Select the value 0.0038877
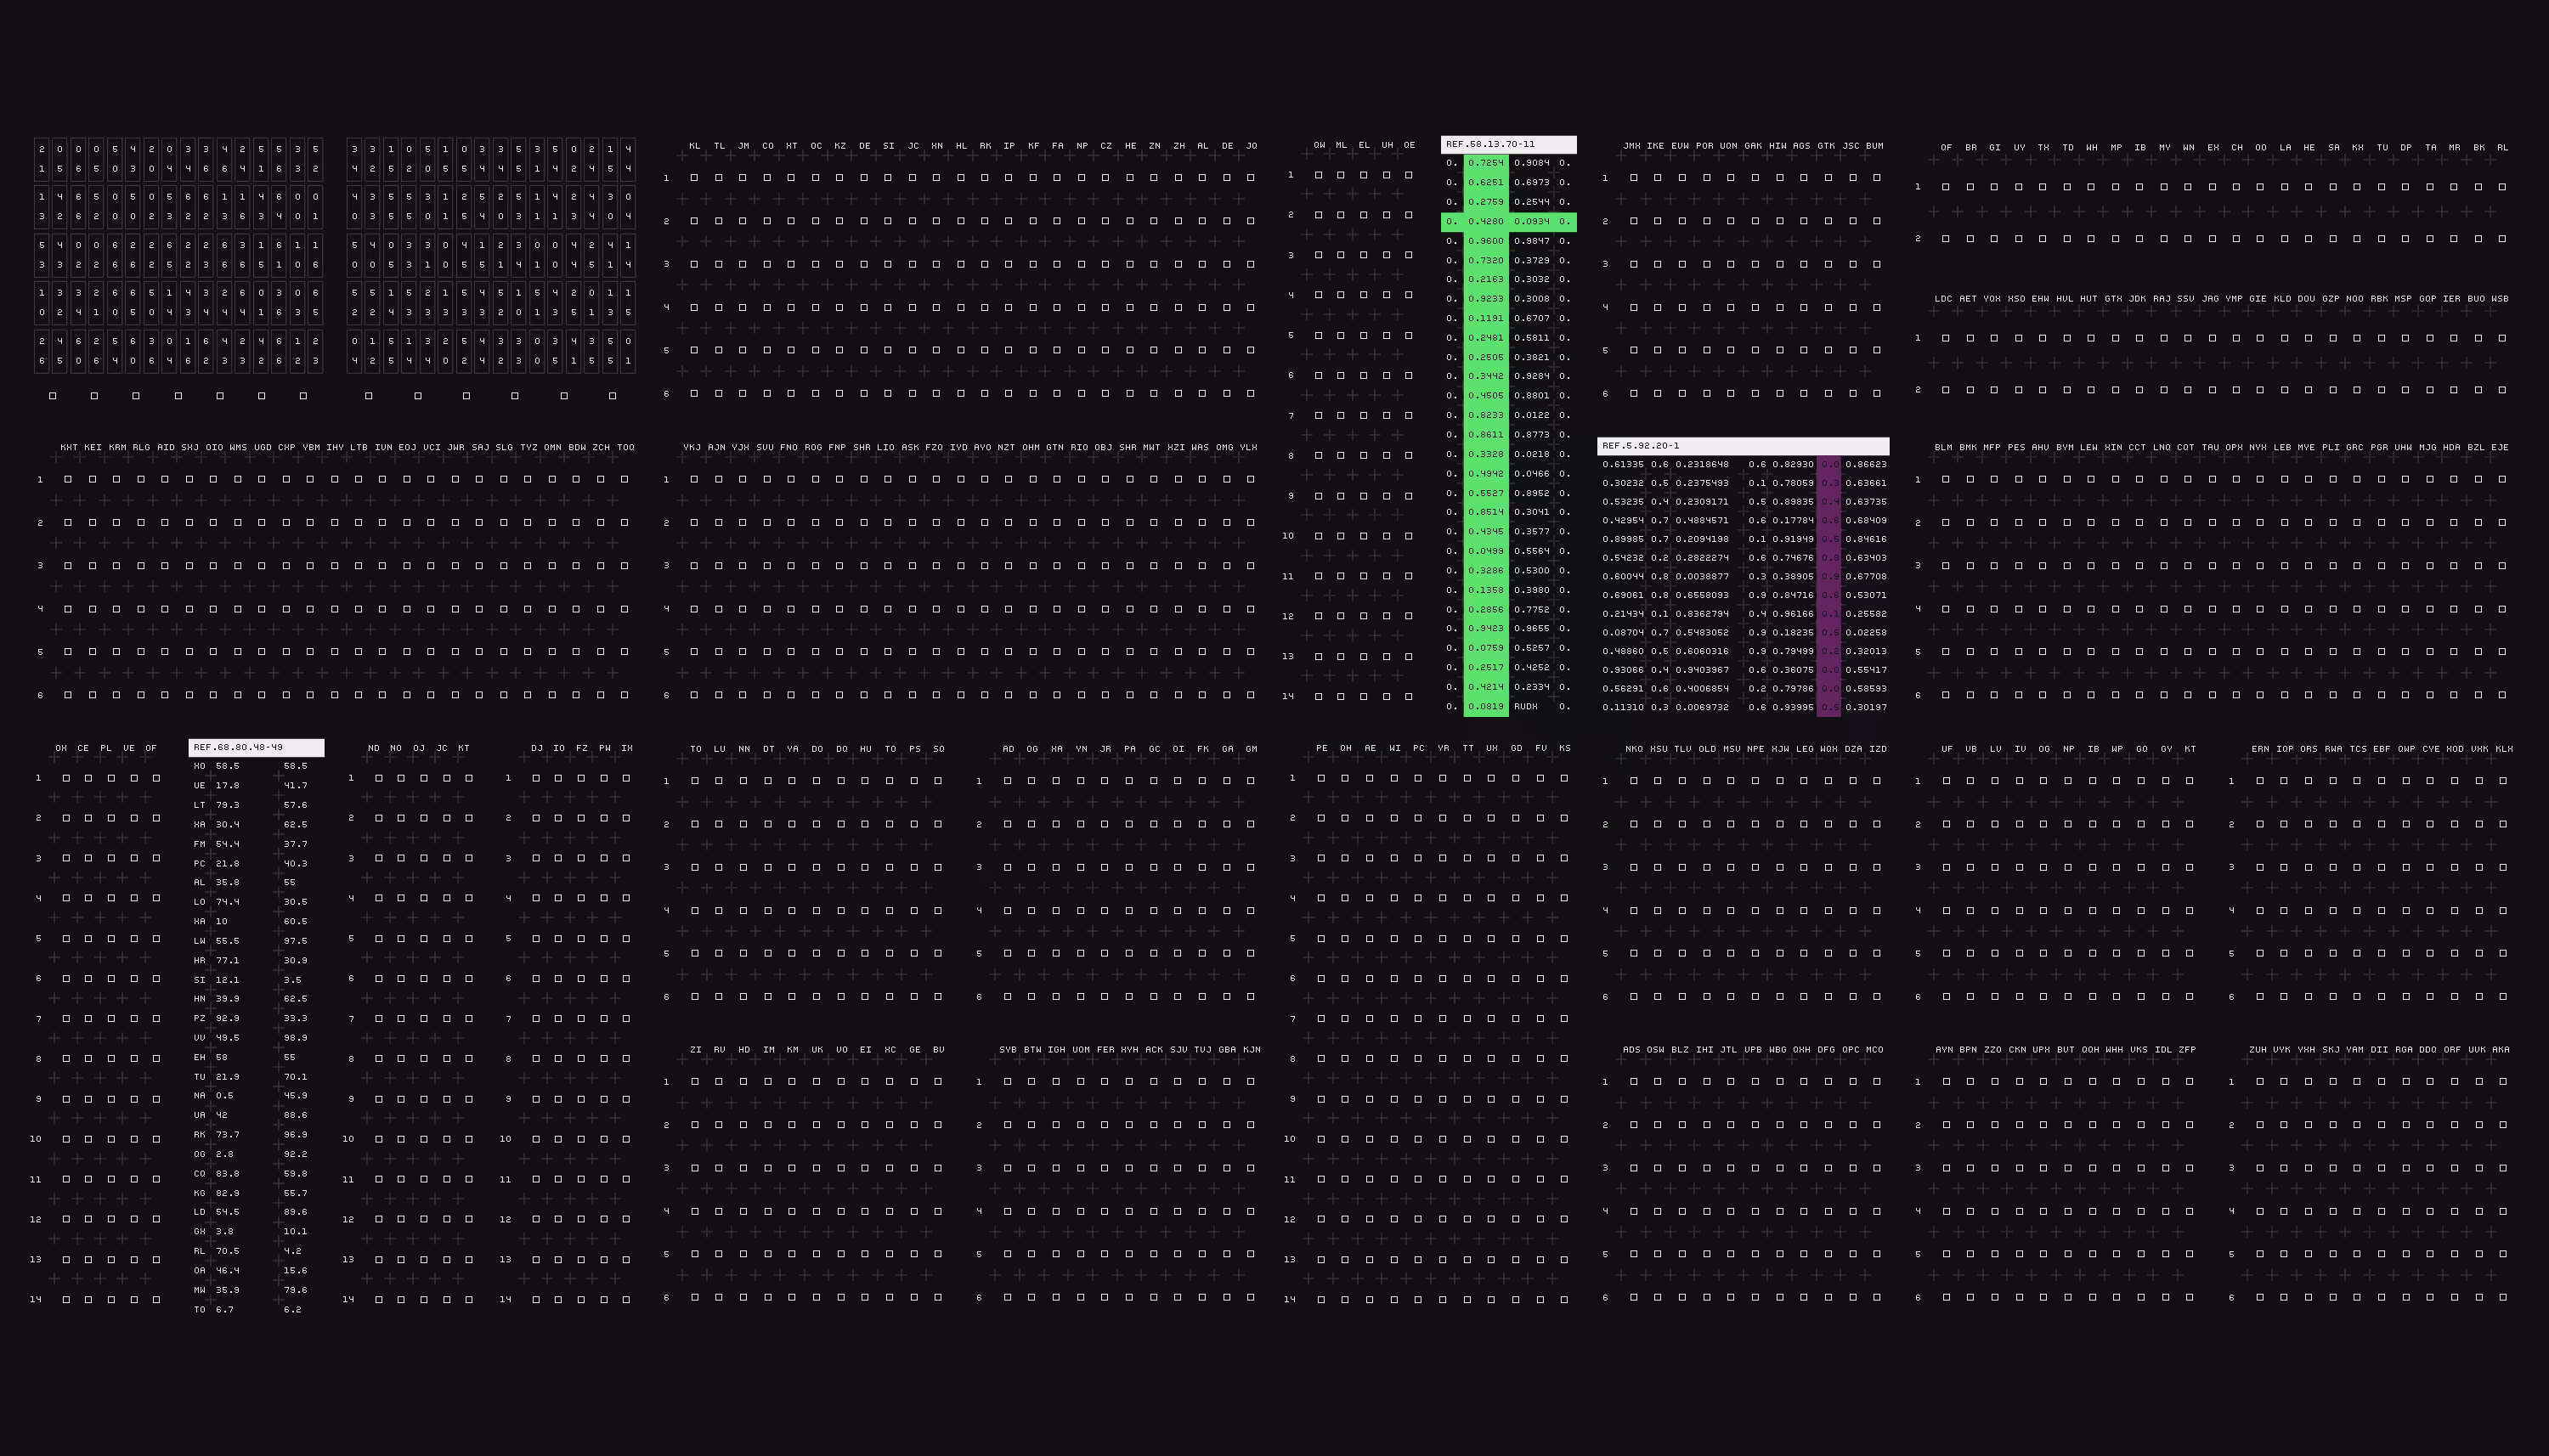The image size is (2549, 1456). pyautogui.click(x=1702, y=576)
